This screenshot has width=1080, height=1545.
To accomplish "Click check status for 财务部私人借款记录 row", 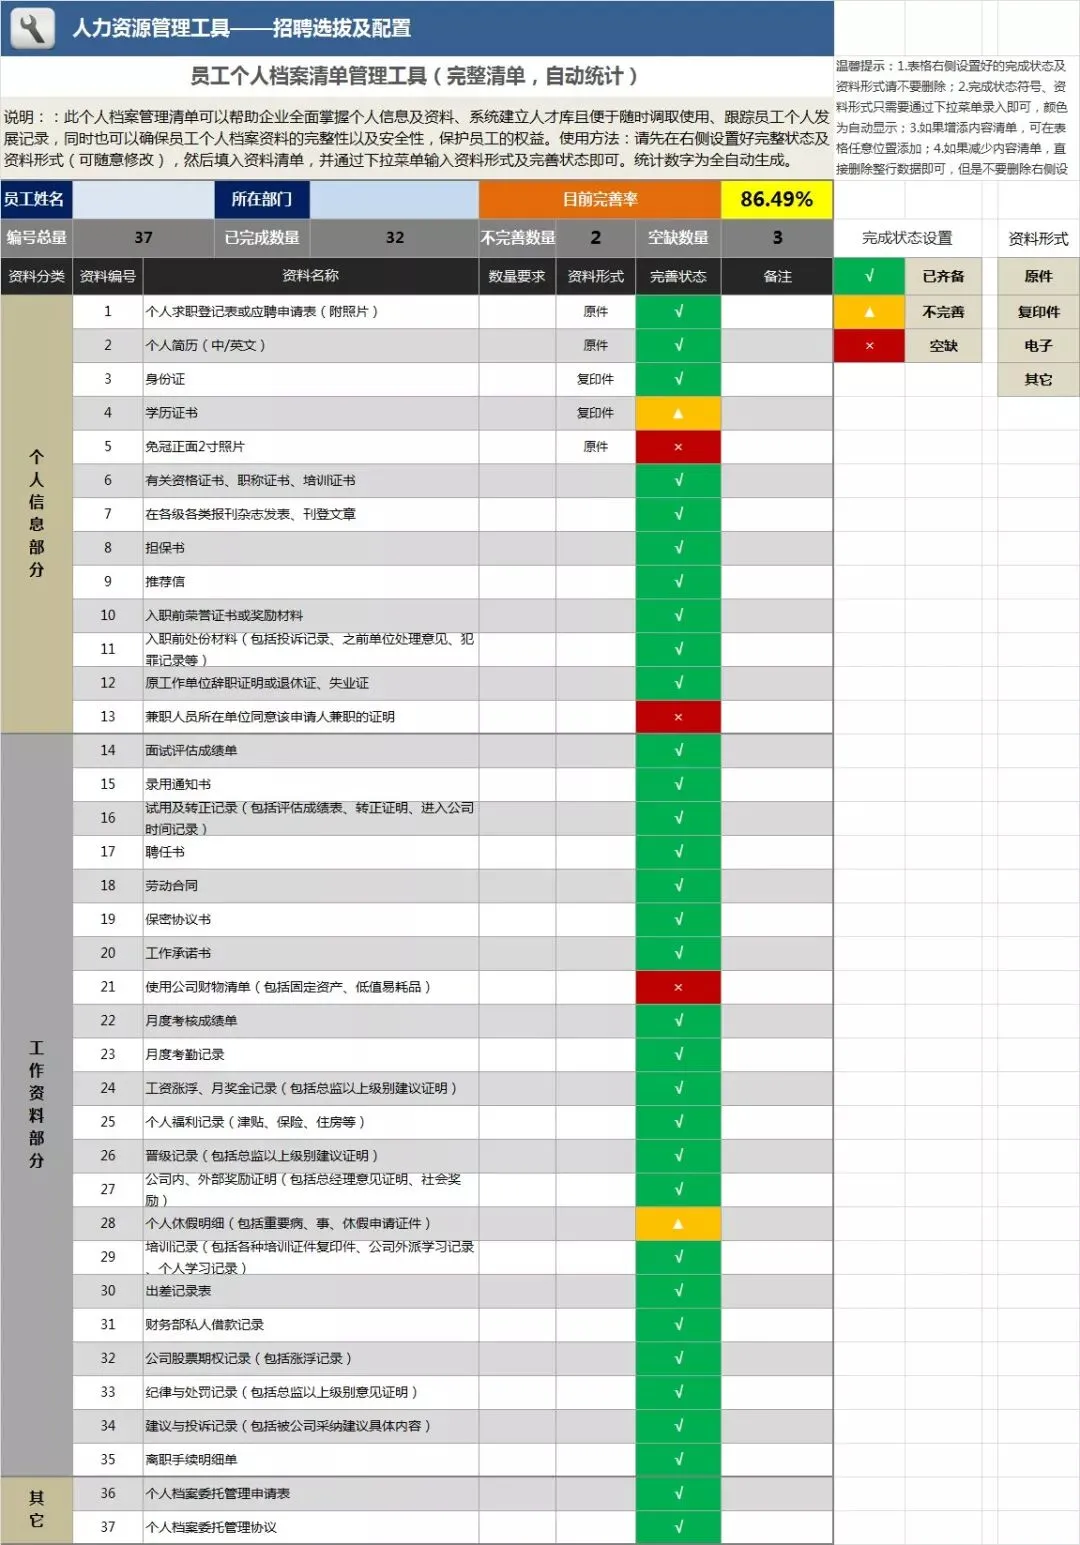I will tap(678, 1325).
